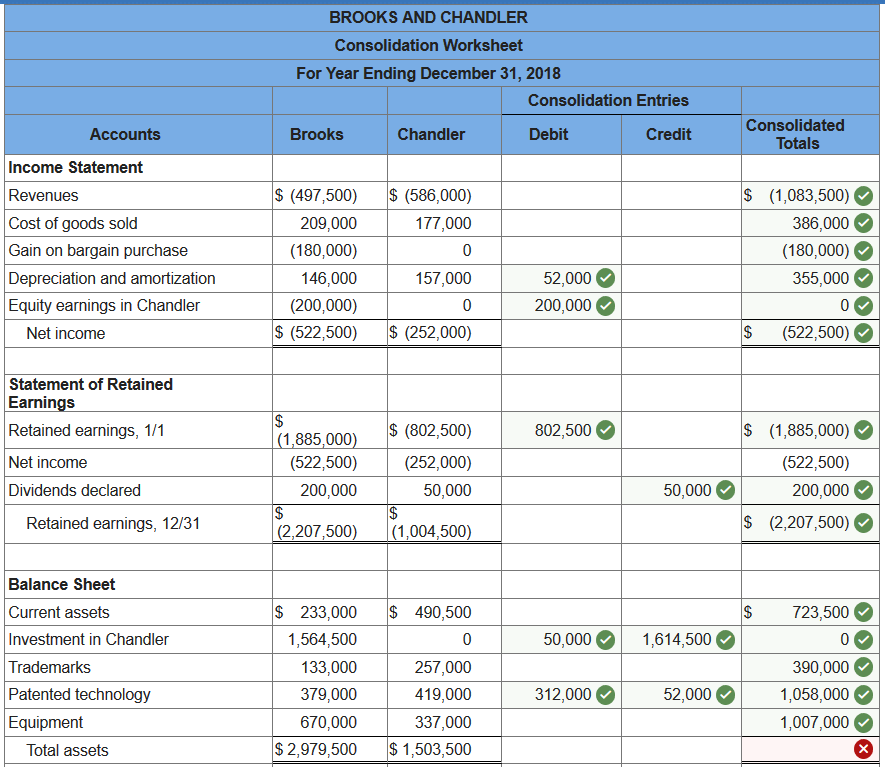Click the Equipment consolidated total field 1,007,000
Viewport: 885px width, 767px height.
(810, 722)
